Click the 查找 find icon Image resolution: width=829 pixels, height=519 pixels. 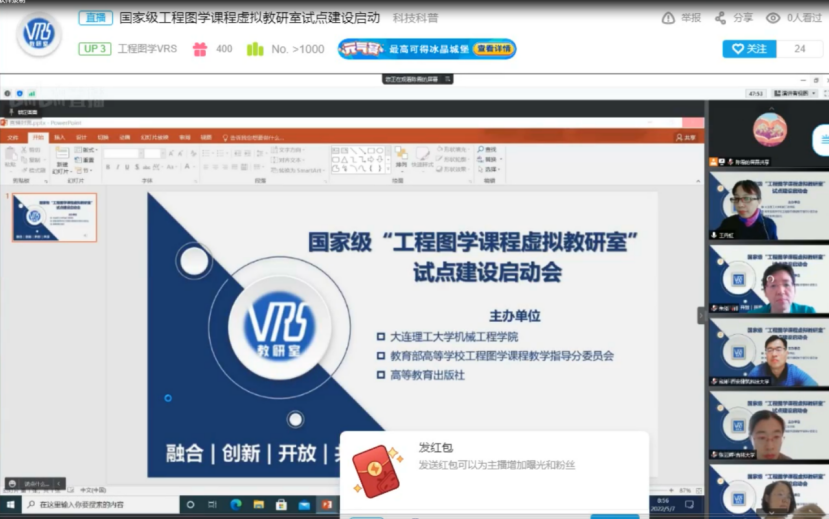click(487, 150)
